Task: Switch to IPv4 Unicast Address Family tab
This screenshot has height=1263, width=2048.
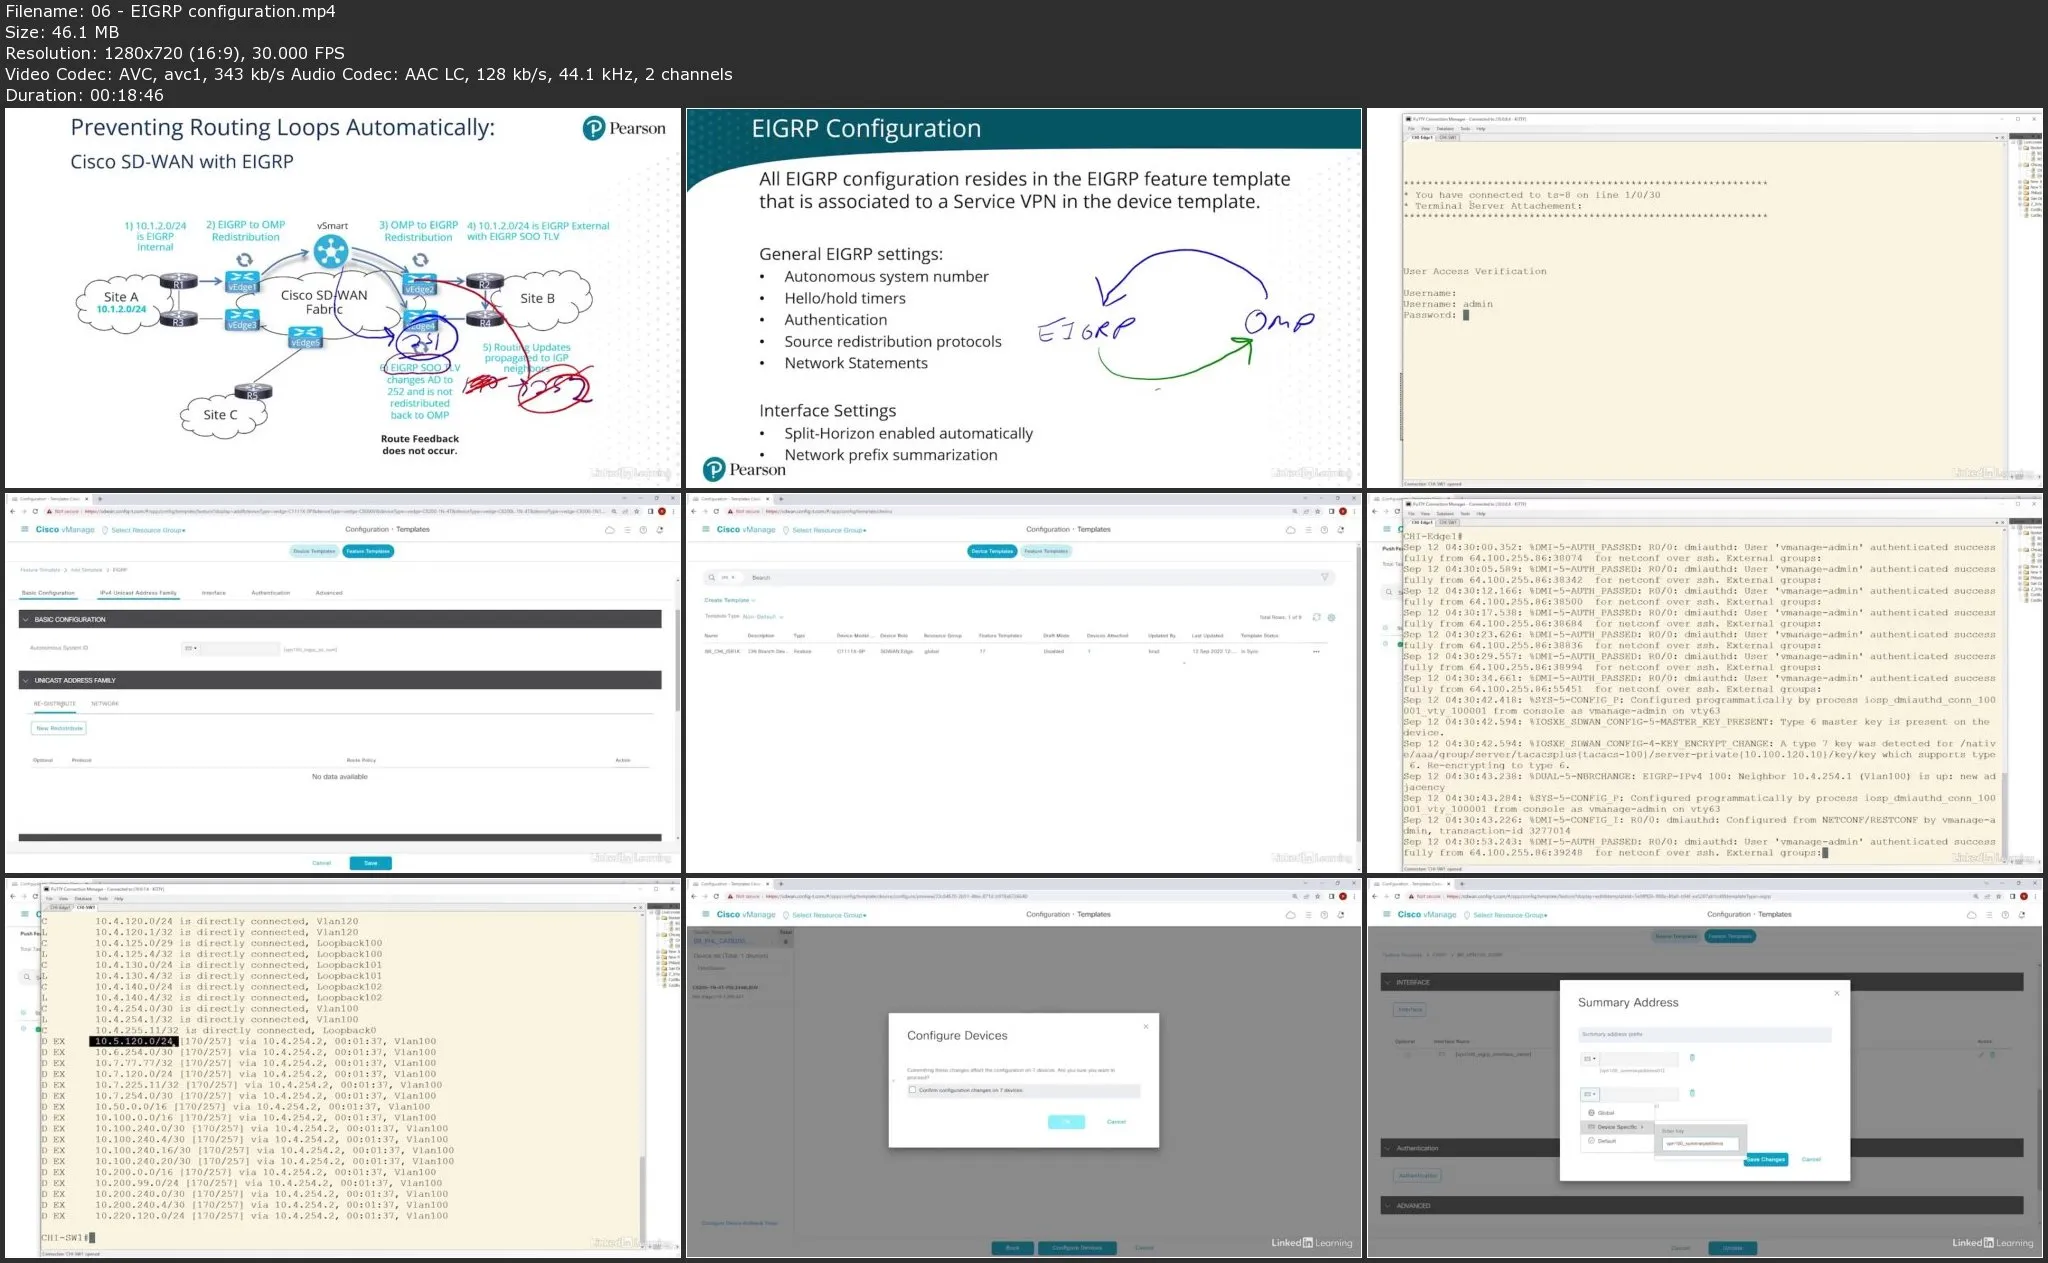Action: 138,593
